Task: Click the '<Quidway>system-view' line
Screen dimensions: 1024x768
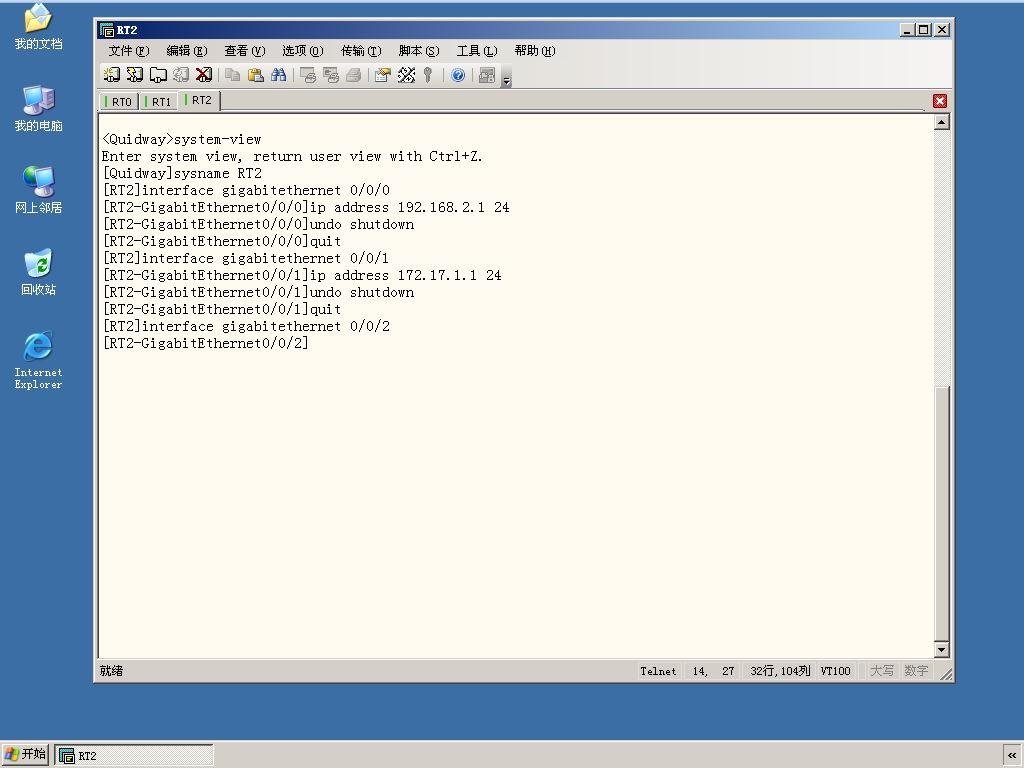Action: pyautogui.click(x=182, y=139)
